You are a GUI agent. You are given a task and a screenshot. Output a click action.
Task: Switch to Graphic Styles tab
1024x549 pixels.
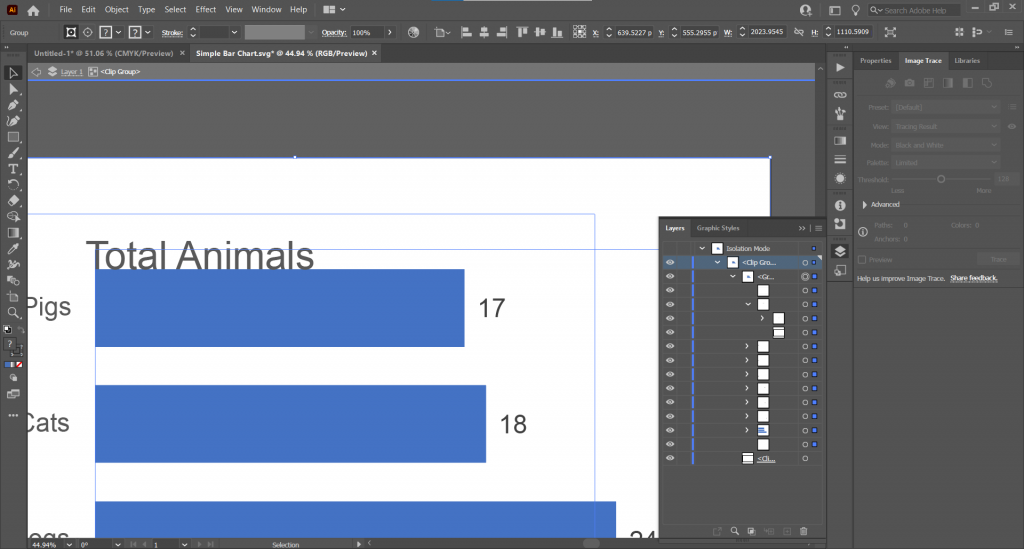coord(718,228)
